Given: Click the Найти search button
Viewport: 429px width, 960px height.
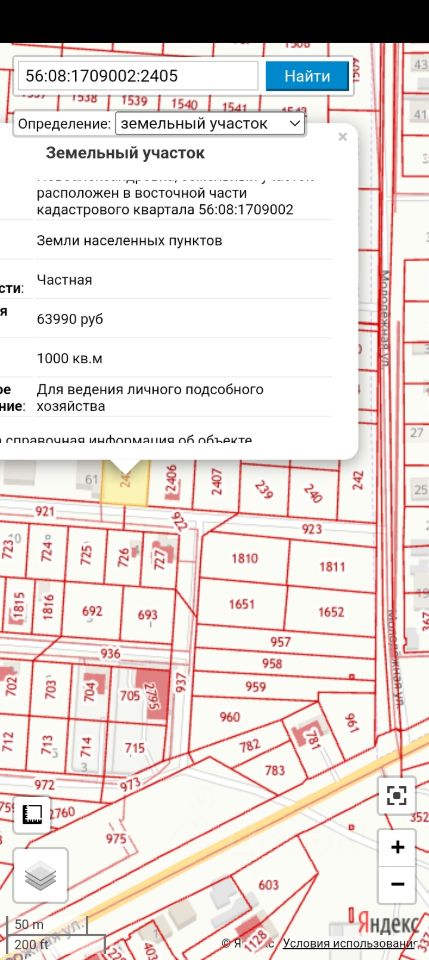Looking at the screenshot, I should point(307,76).
